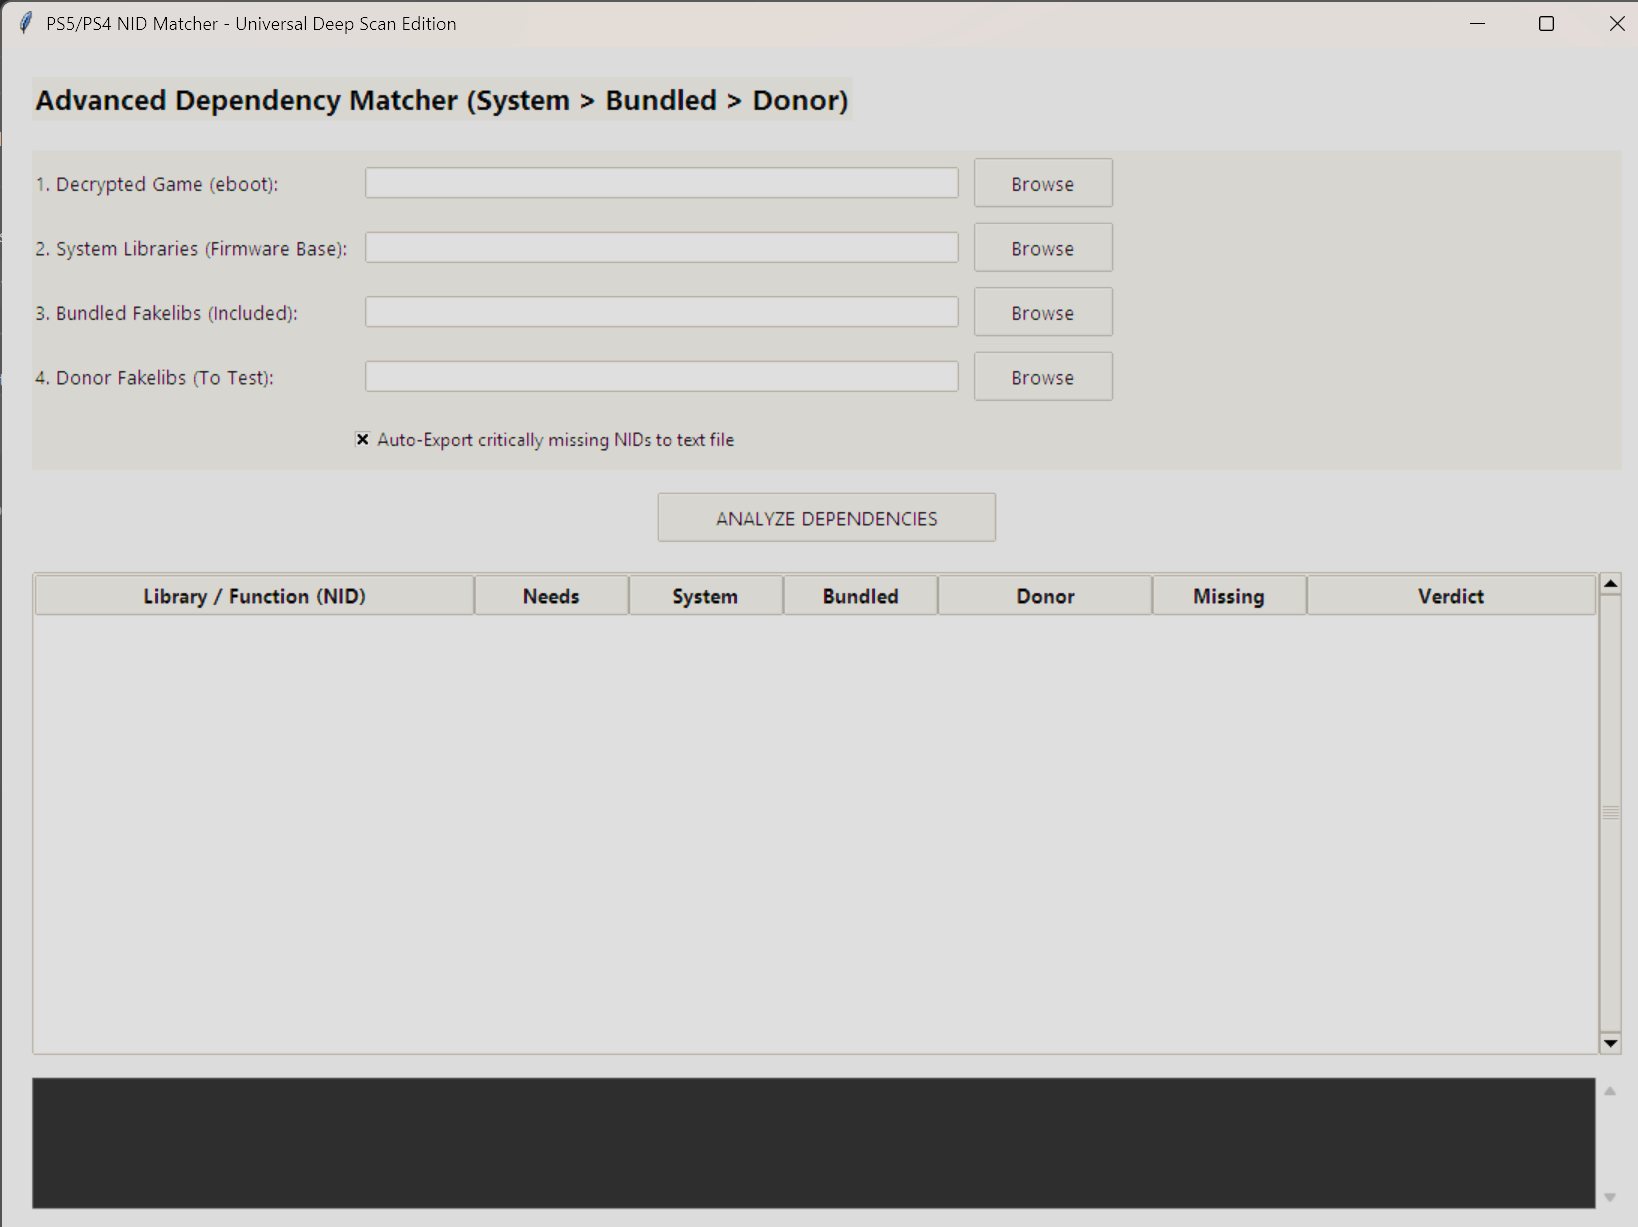Uncheck Auto-Export critically missing NIDs checkbox
Viewport: 1638px width, 1227px height.
(x=363, y=439)
